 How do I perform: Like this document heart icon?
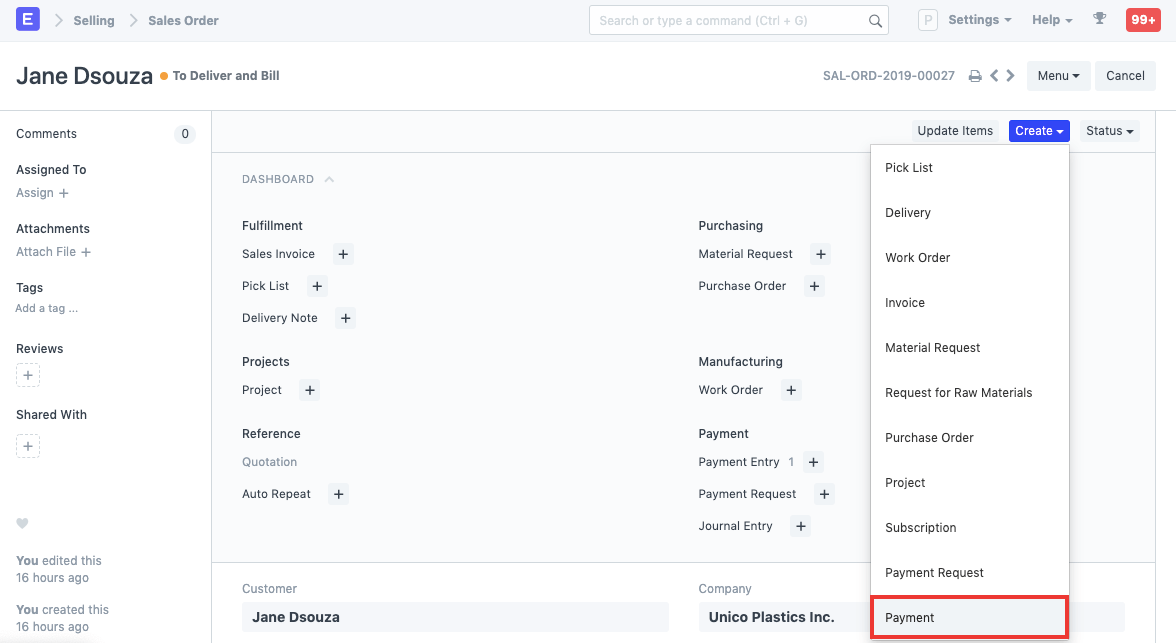pos(22,524)
